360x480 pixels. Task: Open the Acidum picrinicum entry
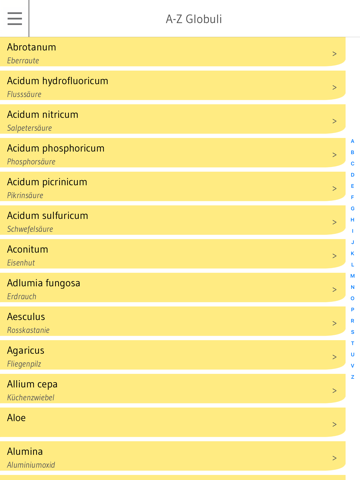click(x=173, y=186)
